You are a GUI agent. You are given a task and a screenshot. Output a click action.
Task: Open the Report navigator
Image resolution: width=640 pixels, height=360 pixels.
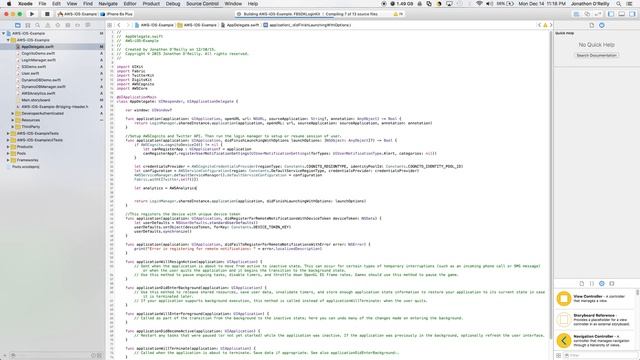click(x=88, y=25)
